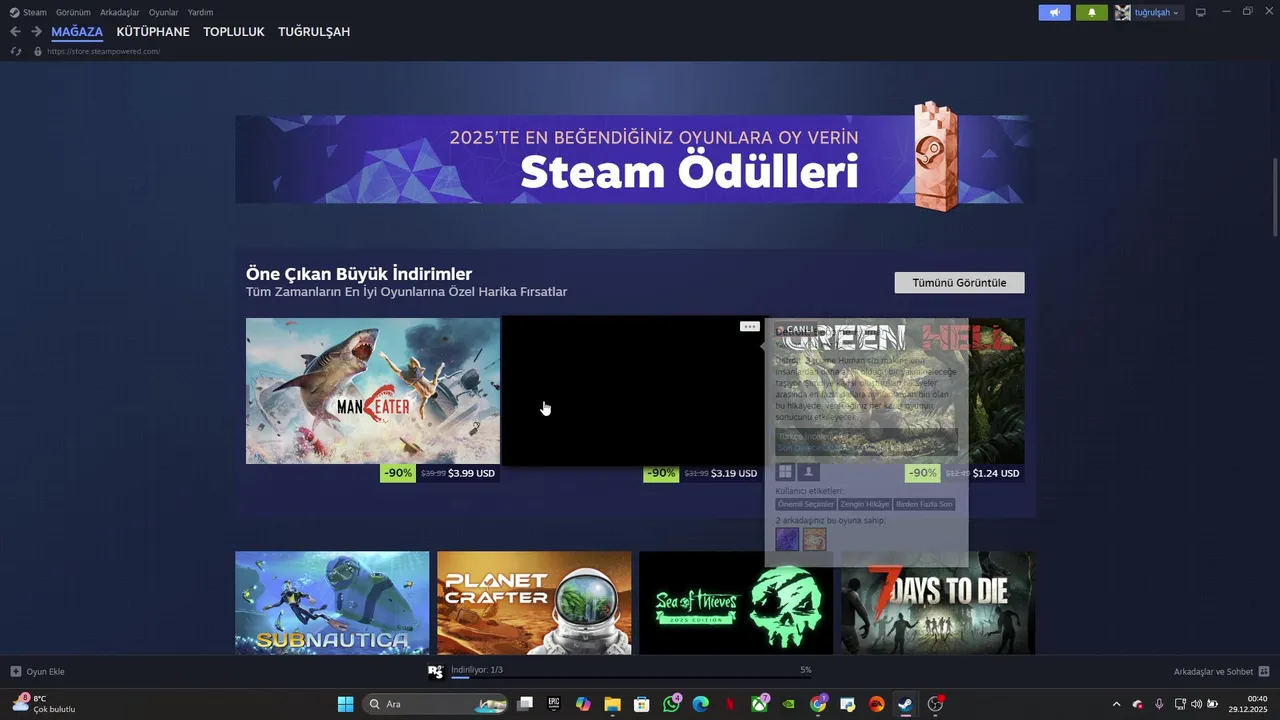
Task: Open the Görünüm menu
Action: coord(73,12)
